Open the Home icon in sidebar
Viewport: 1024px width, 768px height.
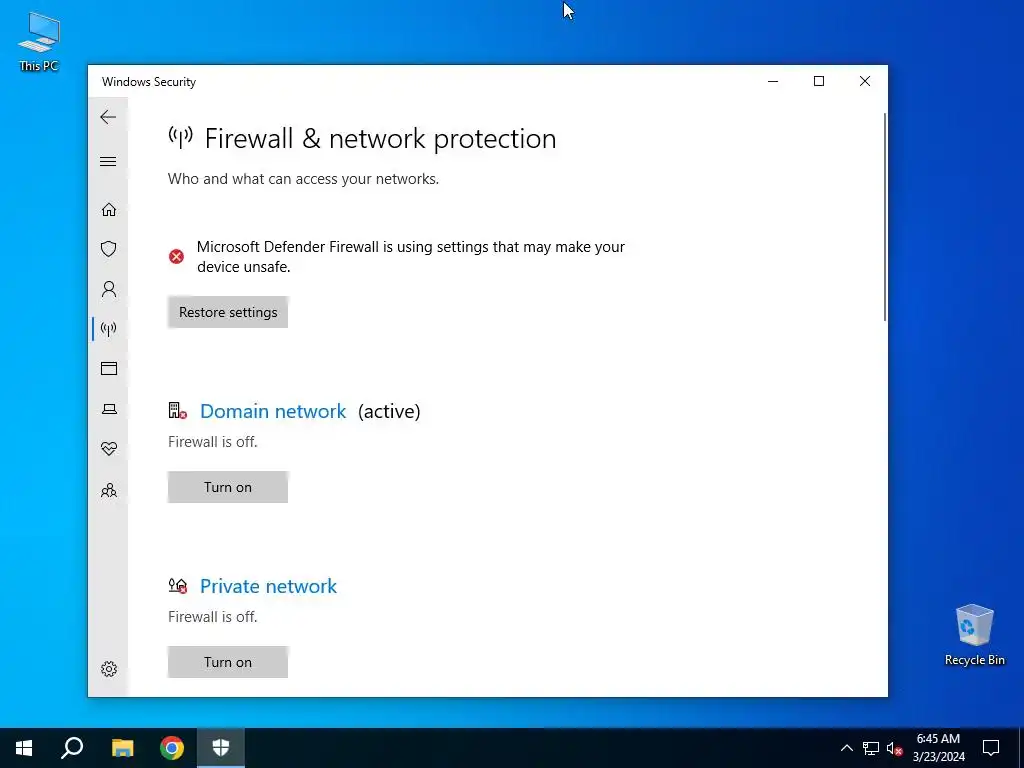click(108, 210)
